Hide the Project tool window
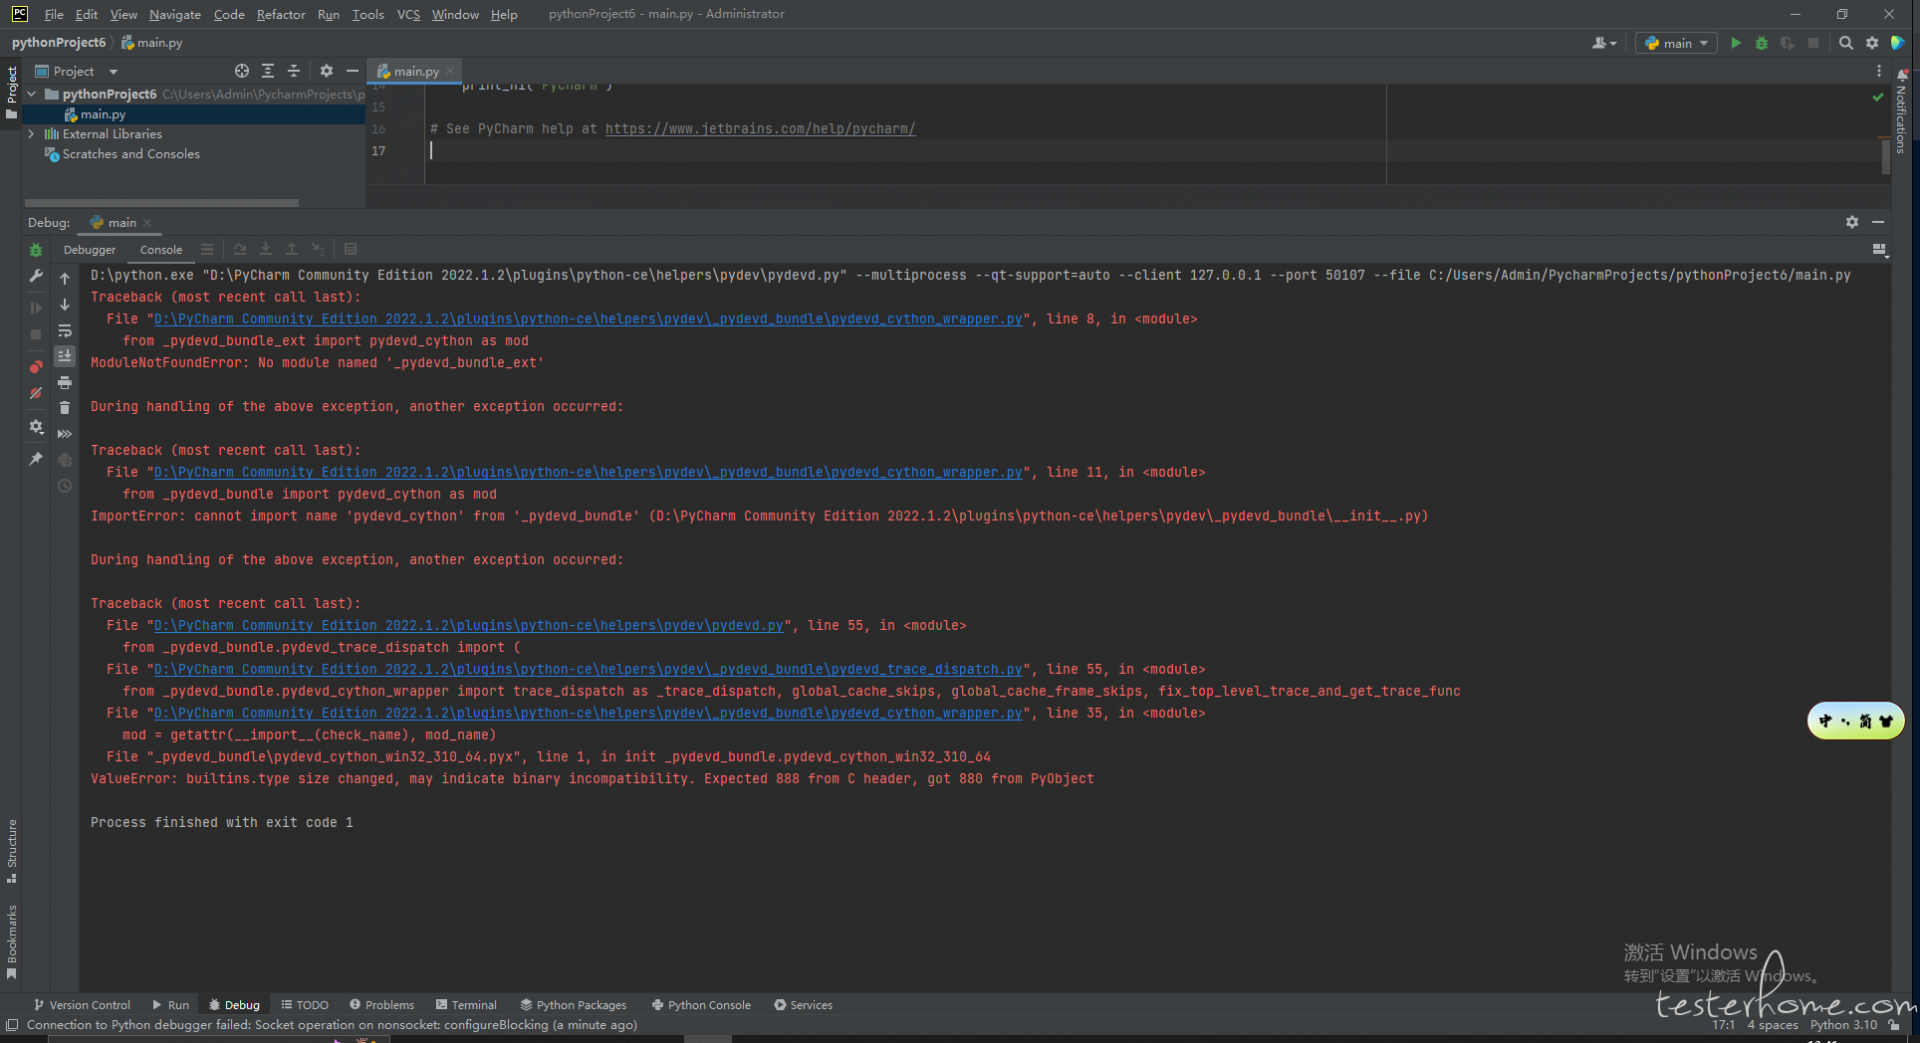The width and height of the screenshot is (1920, 1043). tap(352, 71)
